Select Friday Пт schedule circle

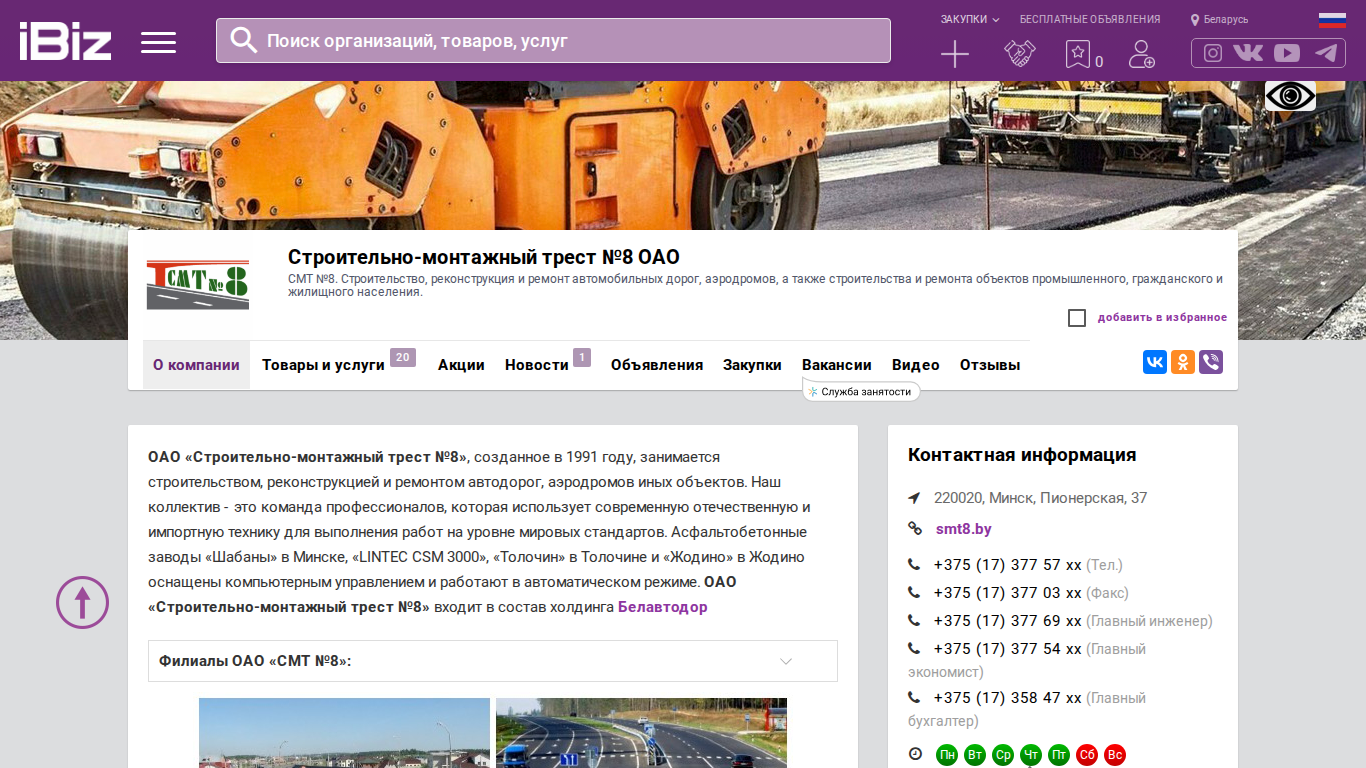[x=1059, y=755]
